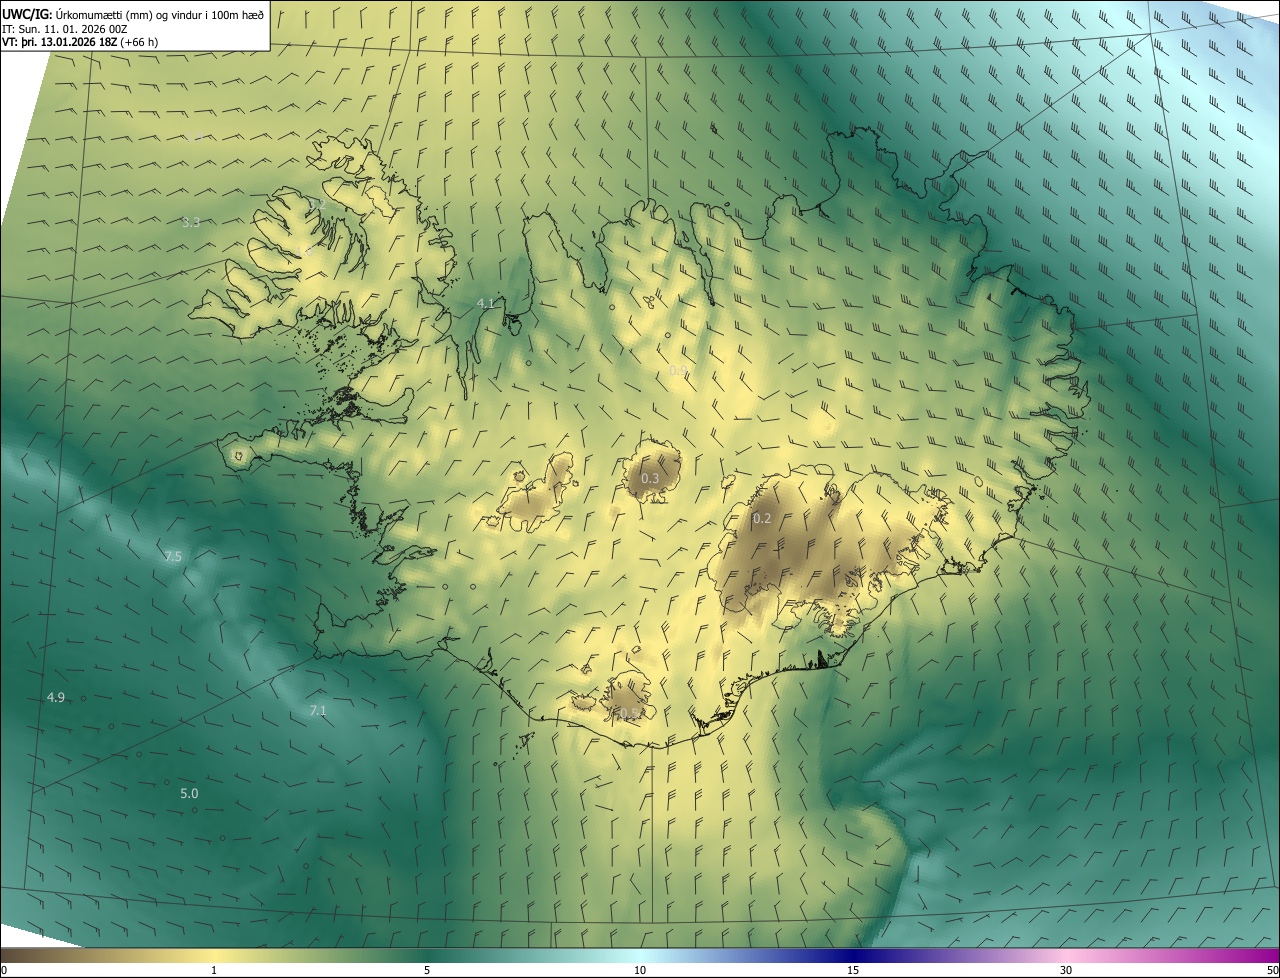Click the colorbar tick label 15

point(853,970)
